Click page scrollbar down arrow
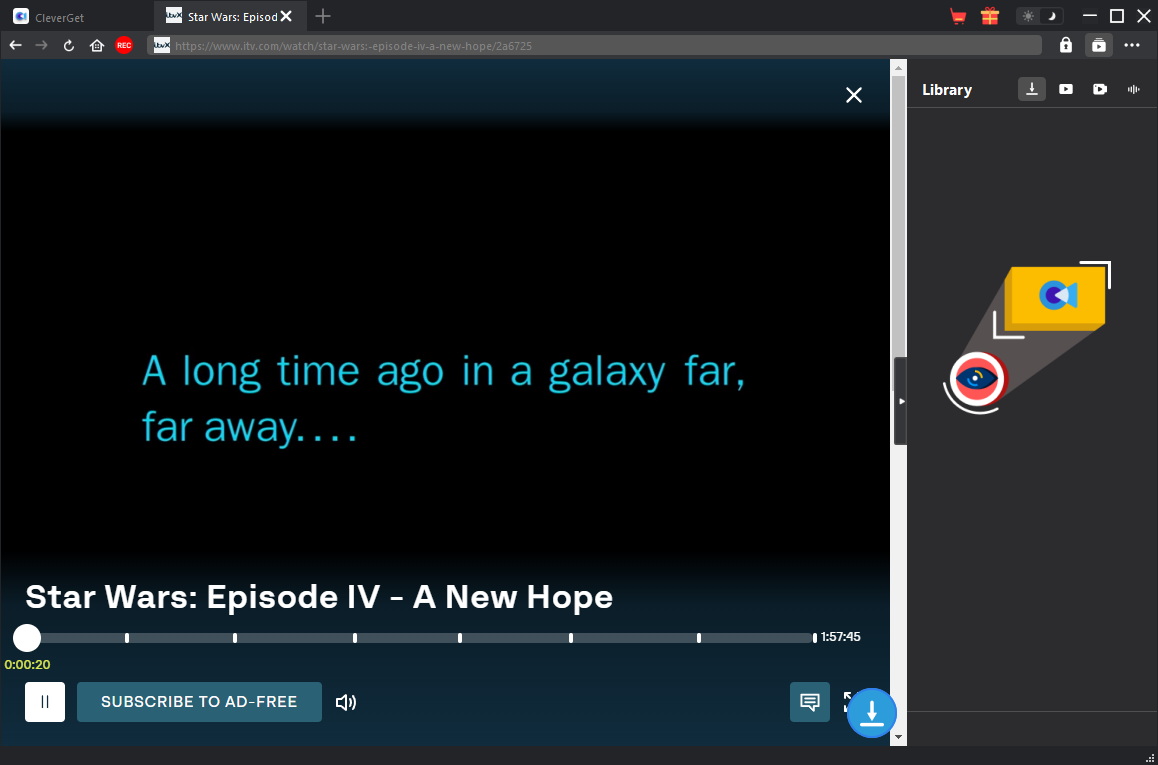Viewport: 1158px width, 765px height. point(898,737)
